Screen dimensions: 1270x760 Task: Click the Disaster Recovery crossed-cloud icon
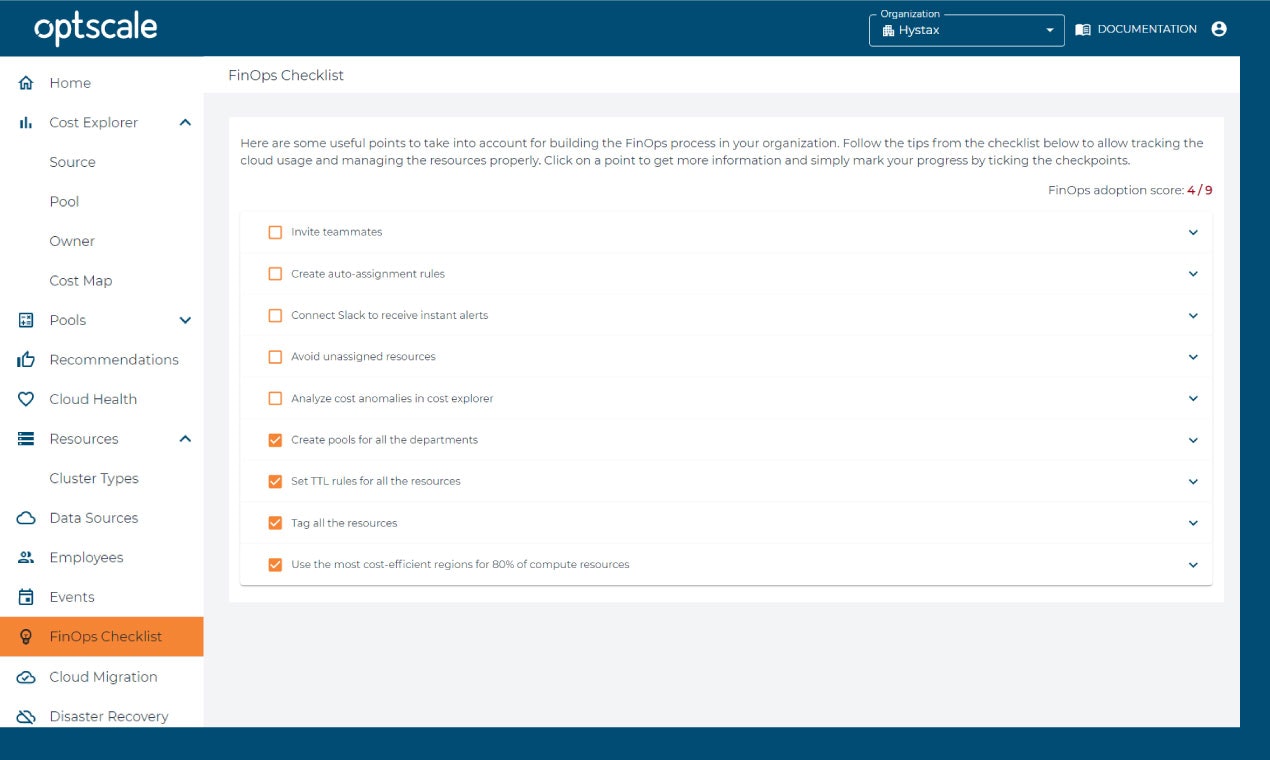(x=26, y=716)
